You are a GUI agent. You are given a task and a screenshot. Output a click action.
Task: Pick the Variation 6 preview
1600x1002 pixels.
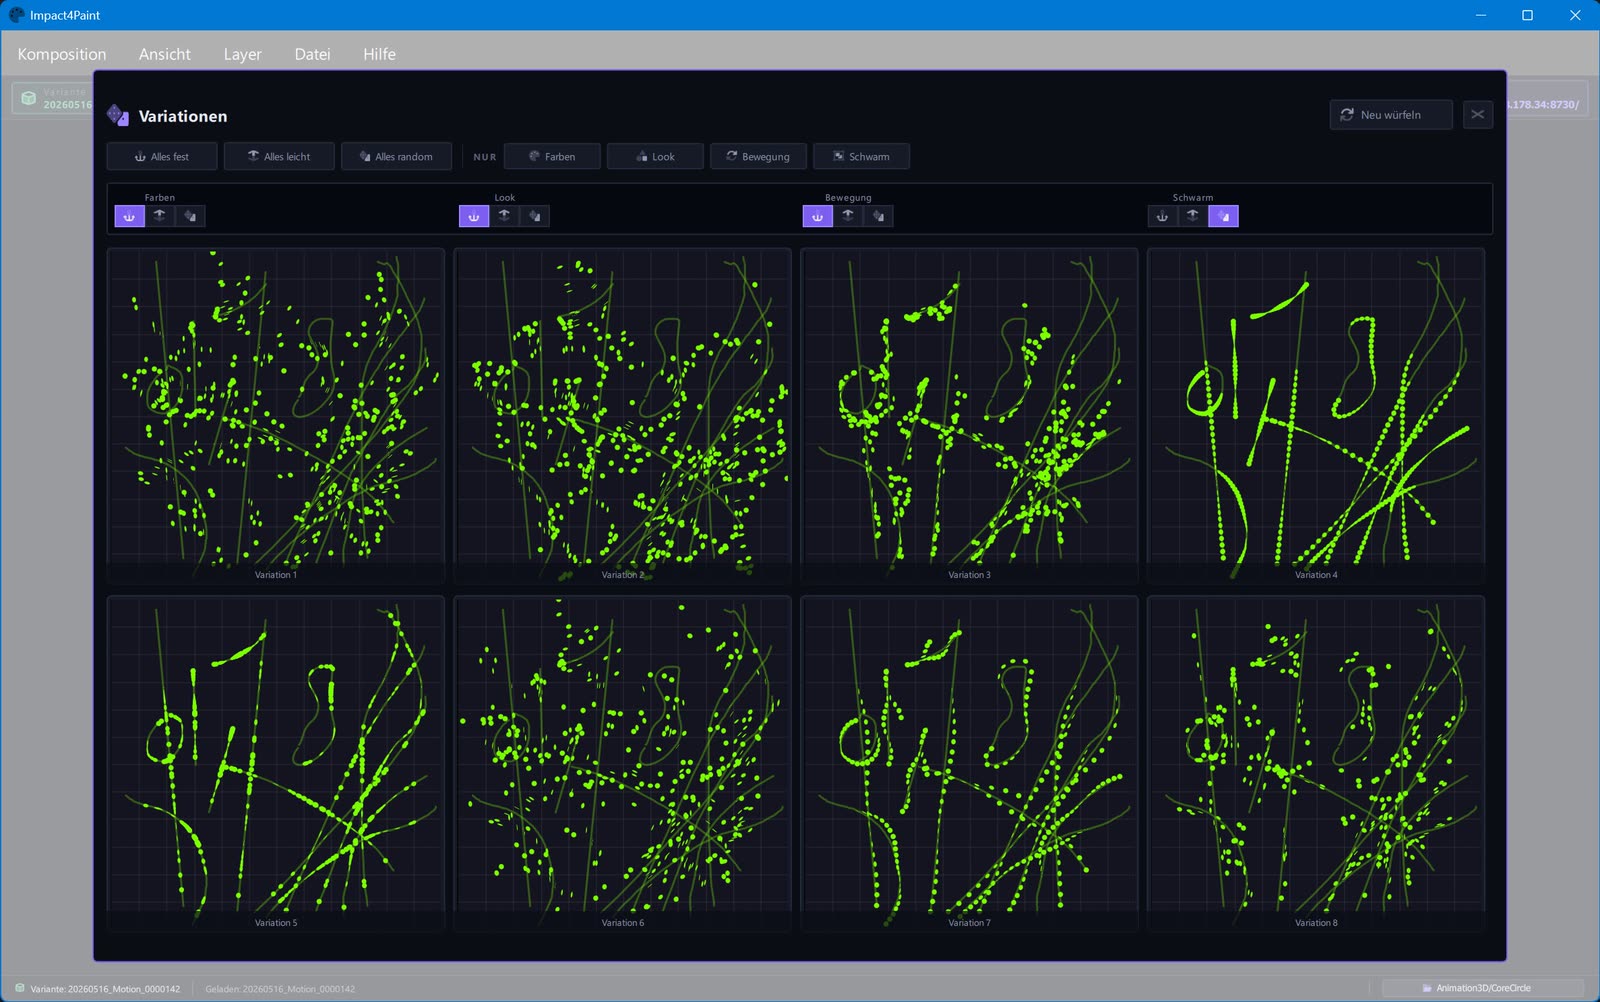click(622, 764)
